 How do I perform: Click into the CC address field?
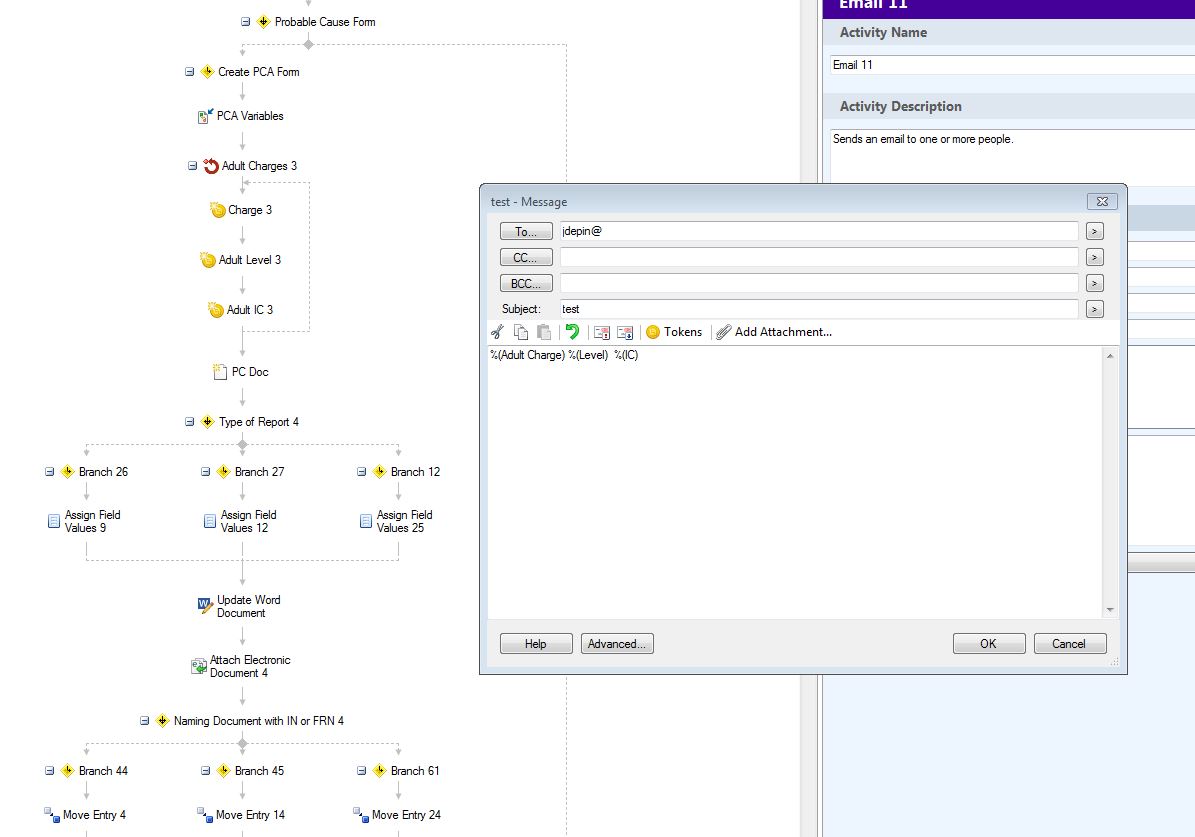819,257
